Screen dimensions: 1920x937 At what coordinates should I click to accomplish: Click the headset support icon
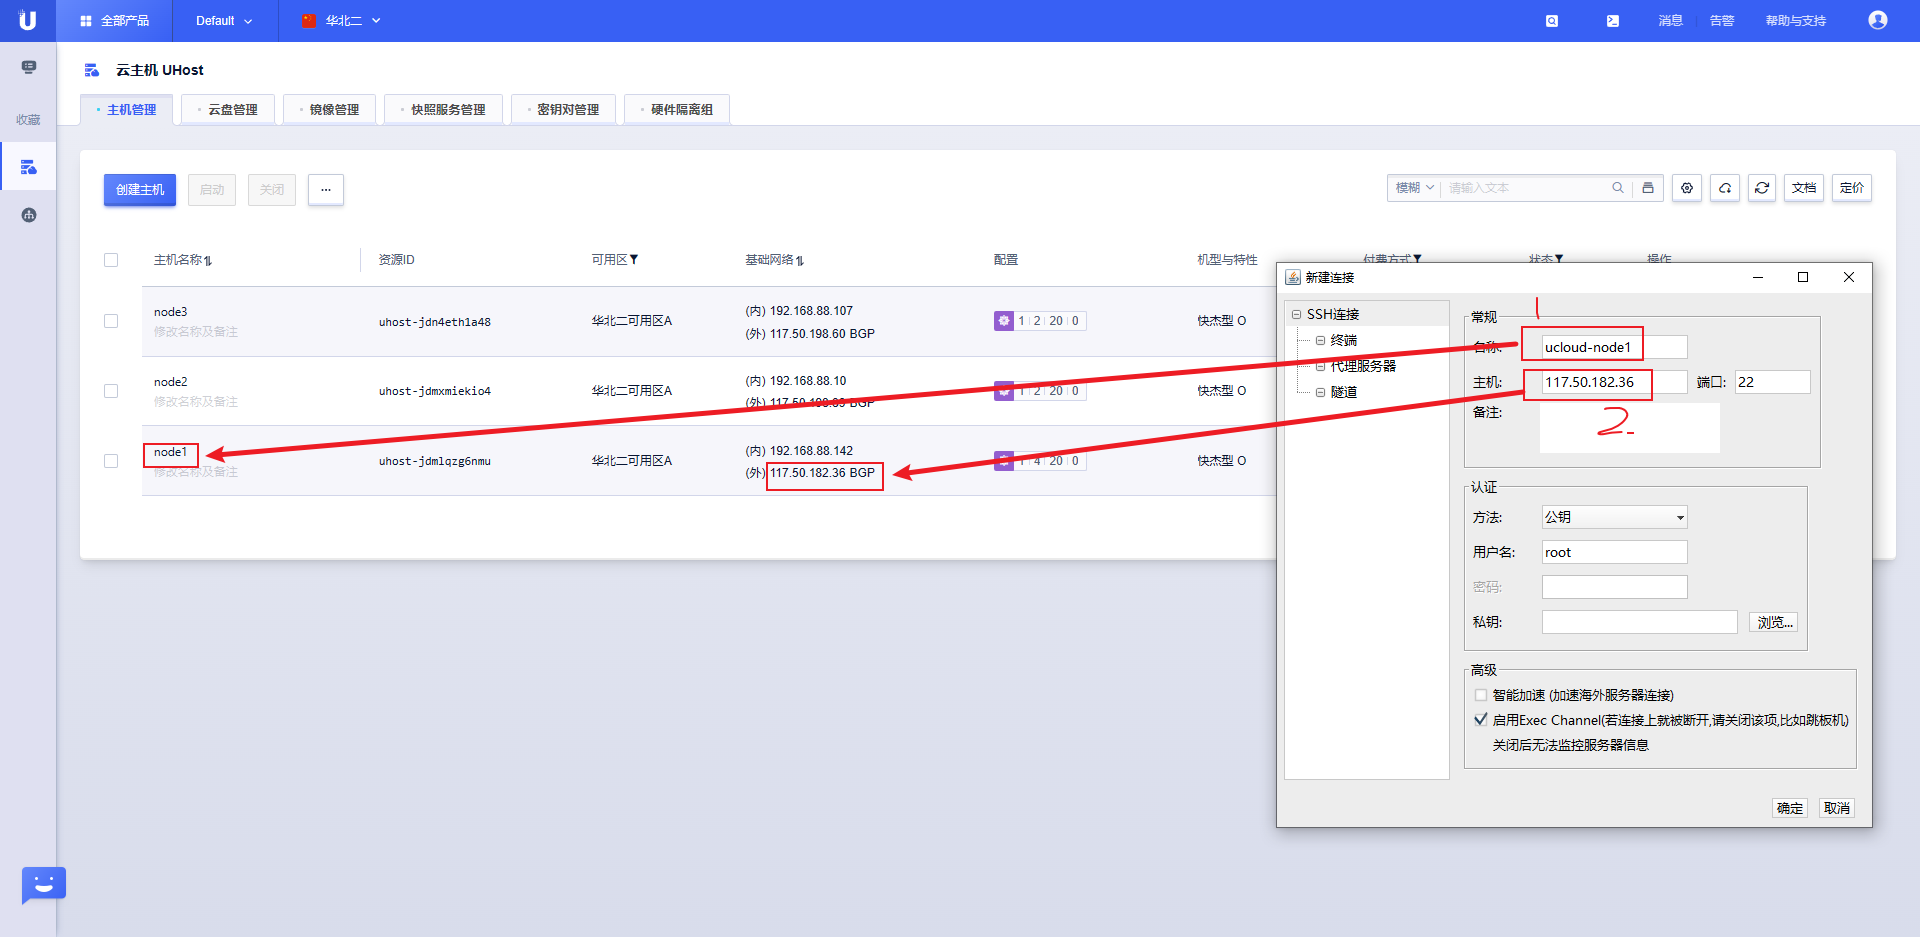coord(1725,188)
